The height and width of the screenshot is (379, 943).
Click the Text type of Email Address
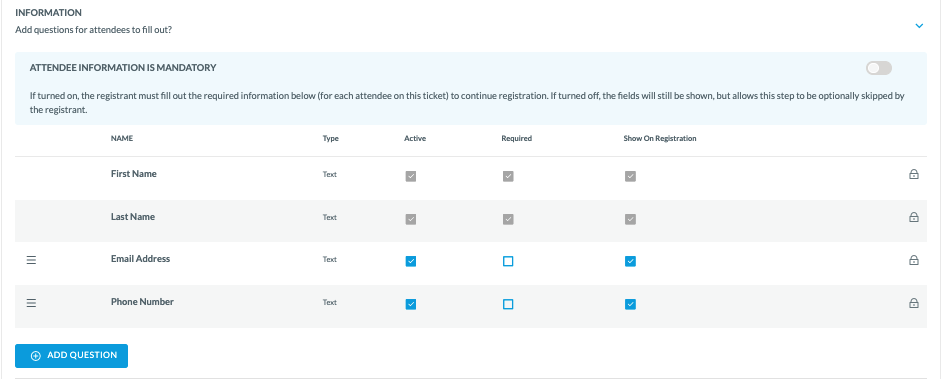click(x=330, y=260)
